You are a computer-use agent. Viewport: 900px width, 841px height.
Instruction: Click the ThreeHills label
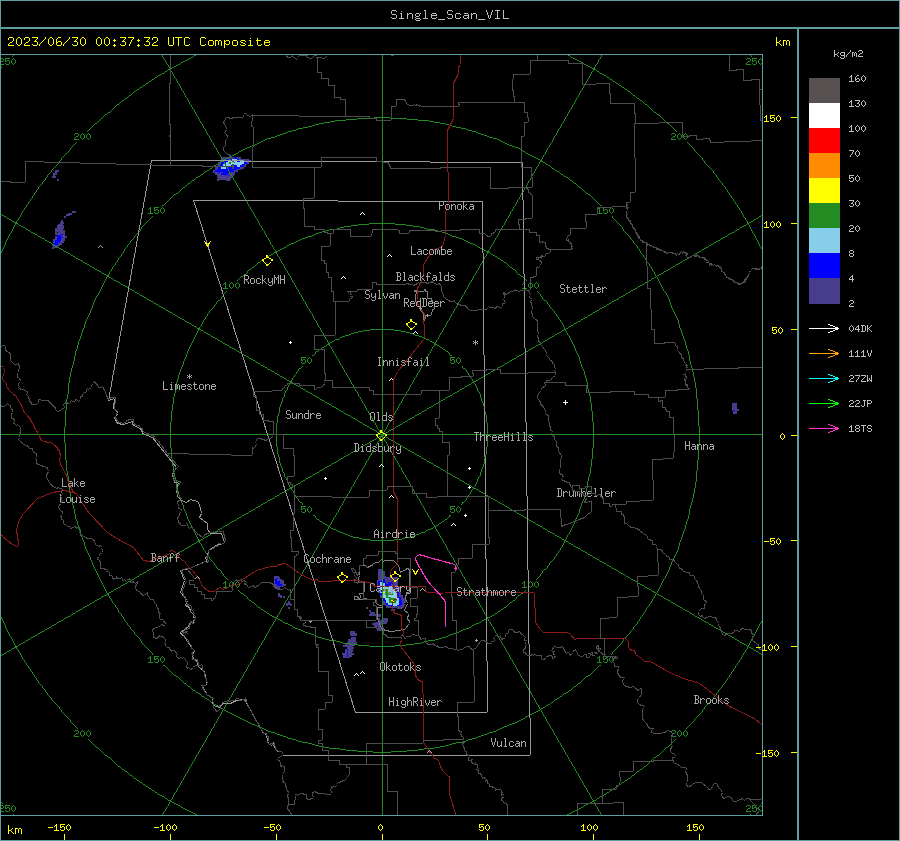[x=503, y=437]
